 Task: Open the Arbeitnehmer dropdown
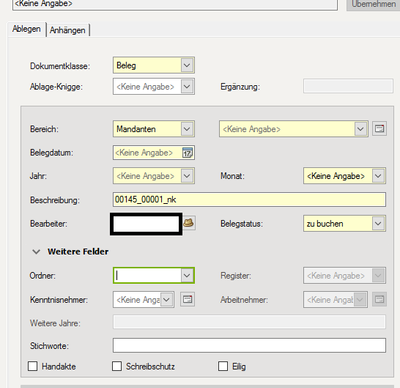(360, 299)
